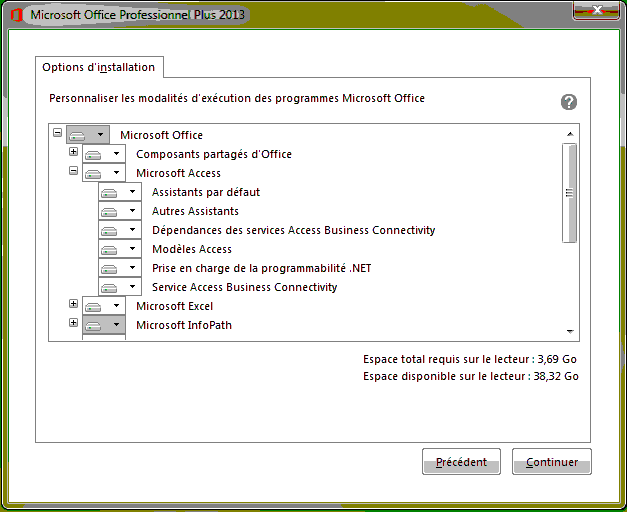Select Dépendances des services Access Business Connectivity

[294, 230]
